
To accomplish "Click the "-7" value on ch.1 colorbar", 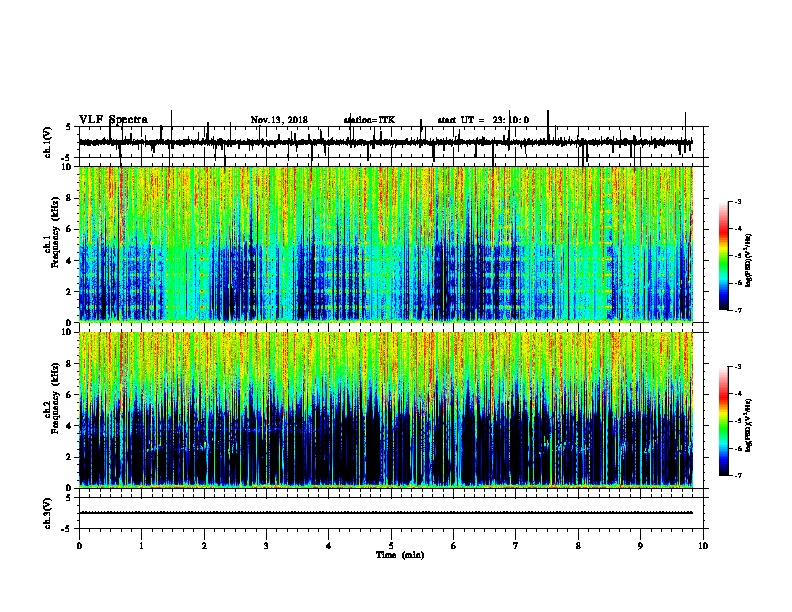I will pyautogui.click(x=738, y=310).
